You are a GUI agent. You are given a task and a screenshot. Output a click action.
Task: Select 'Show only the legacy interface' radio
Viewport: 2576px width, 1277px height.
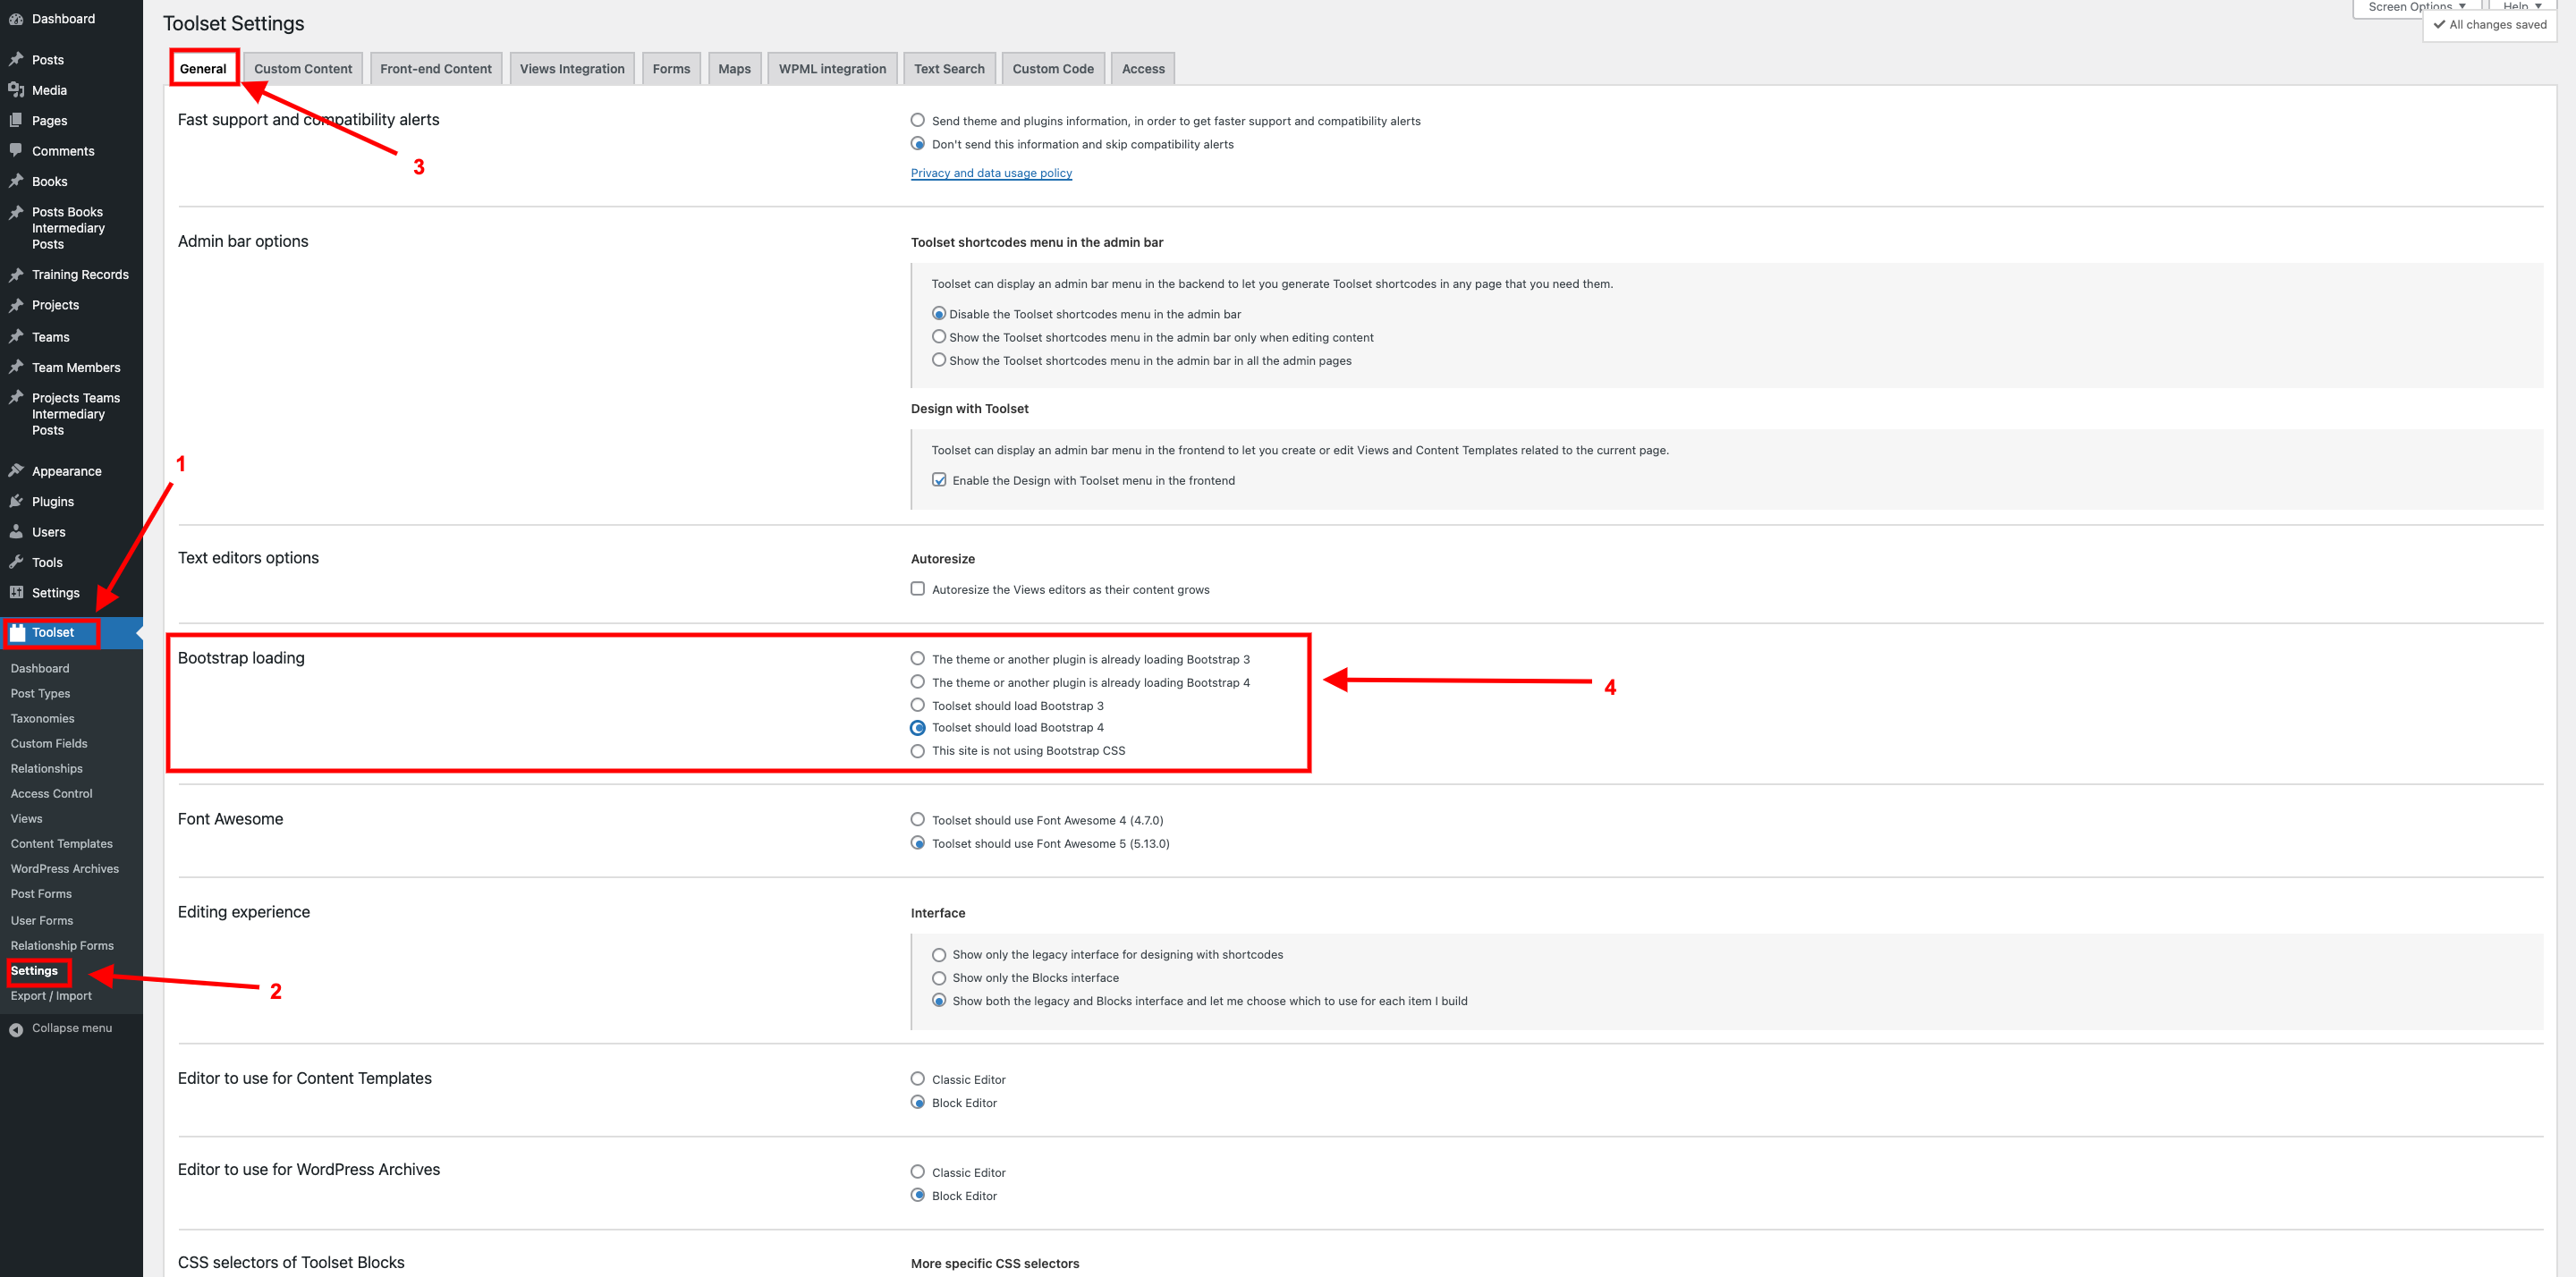[939, 955]
